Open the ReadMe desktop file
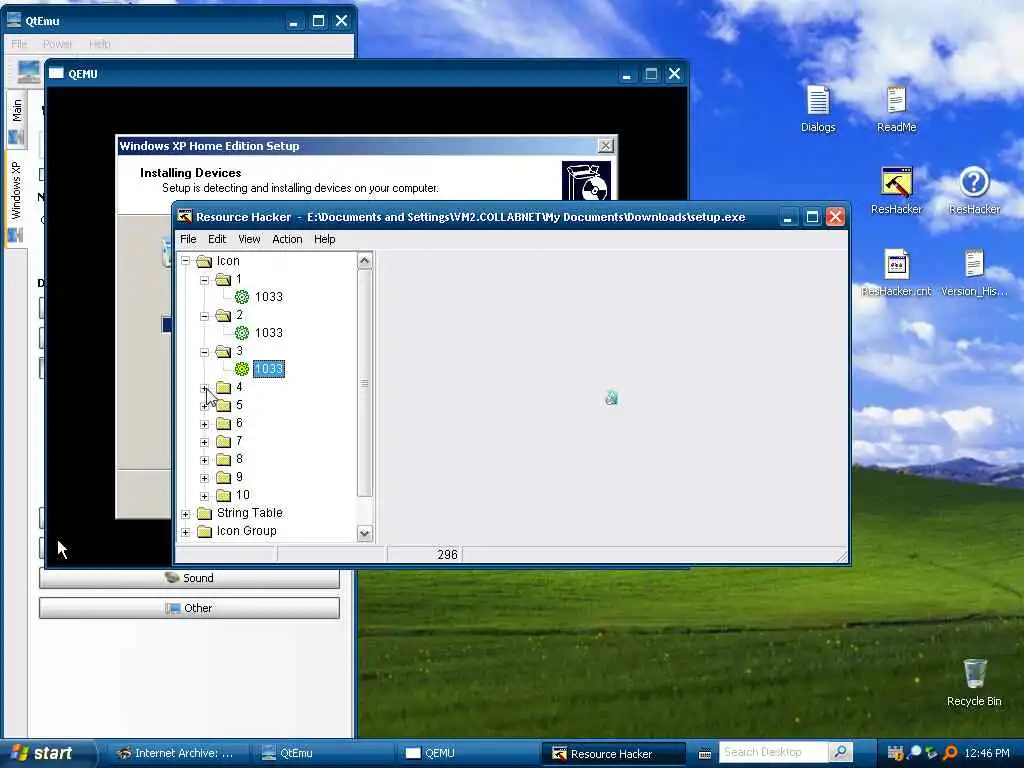Viewport: 1024px width, 768px height. [x=896, y=108]
